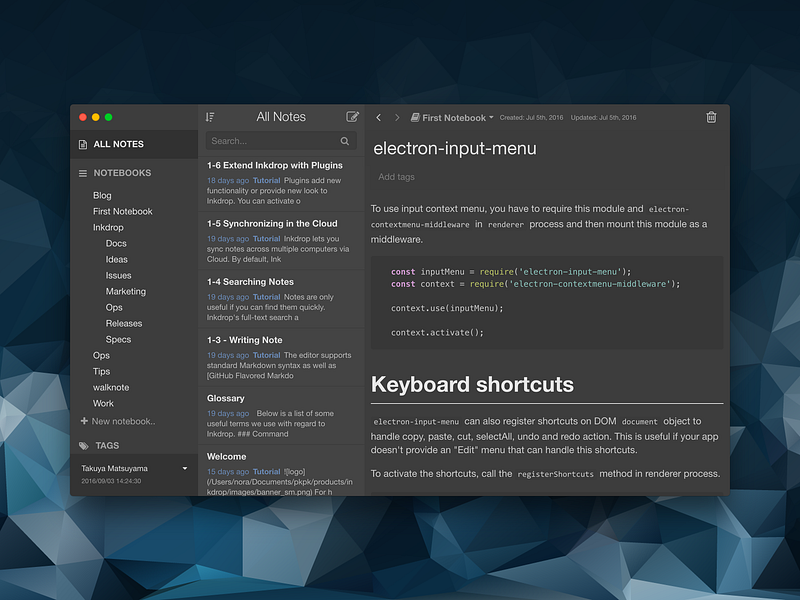Image resolution: width=800 pixels, height=600 pixels.
Task: Open the Issues sub-notebook
Action: pos(118,276)
